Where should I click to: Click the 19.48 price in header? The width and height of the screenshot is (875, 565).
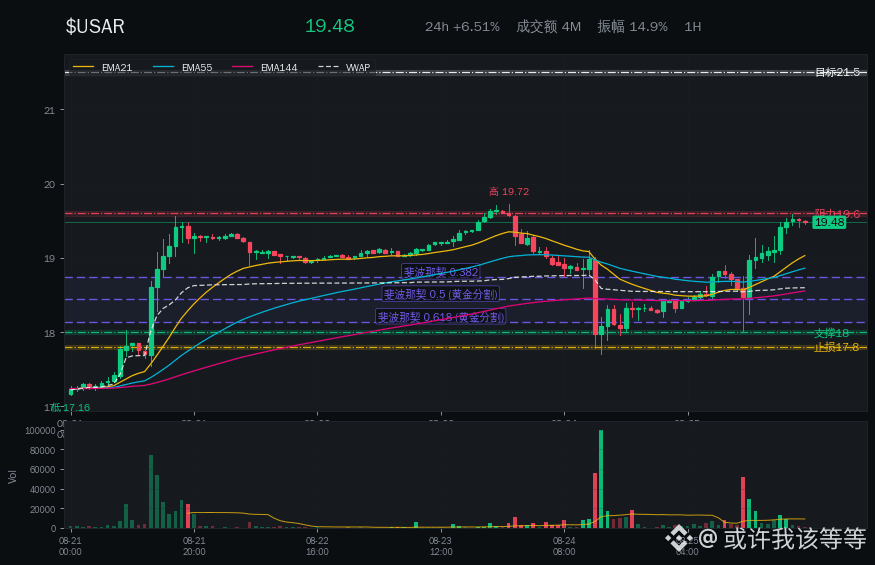pyautogui.click(x=330, y=26)
